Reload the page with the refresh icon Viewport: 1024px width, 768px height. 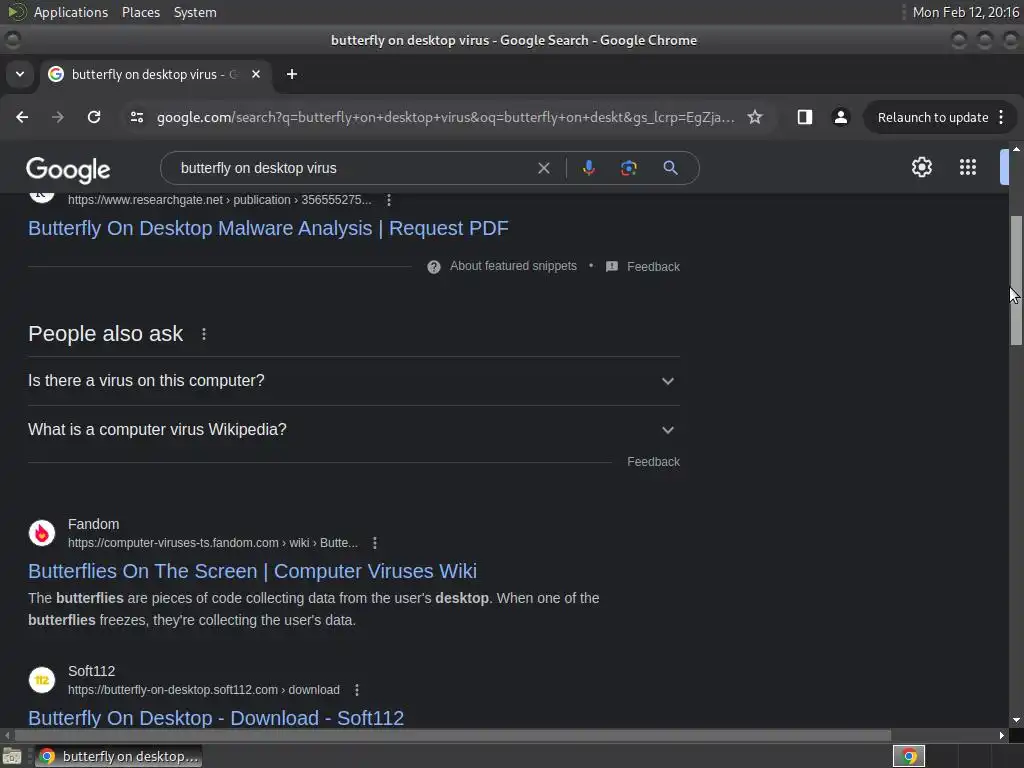coord(94,117)
